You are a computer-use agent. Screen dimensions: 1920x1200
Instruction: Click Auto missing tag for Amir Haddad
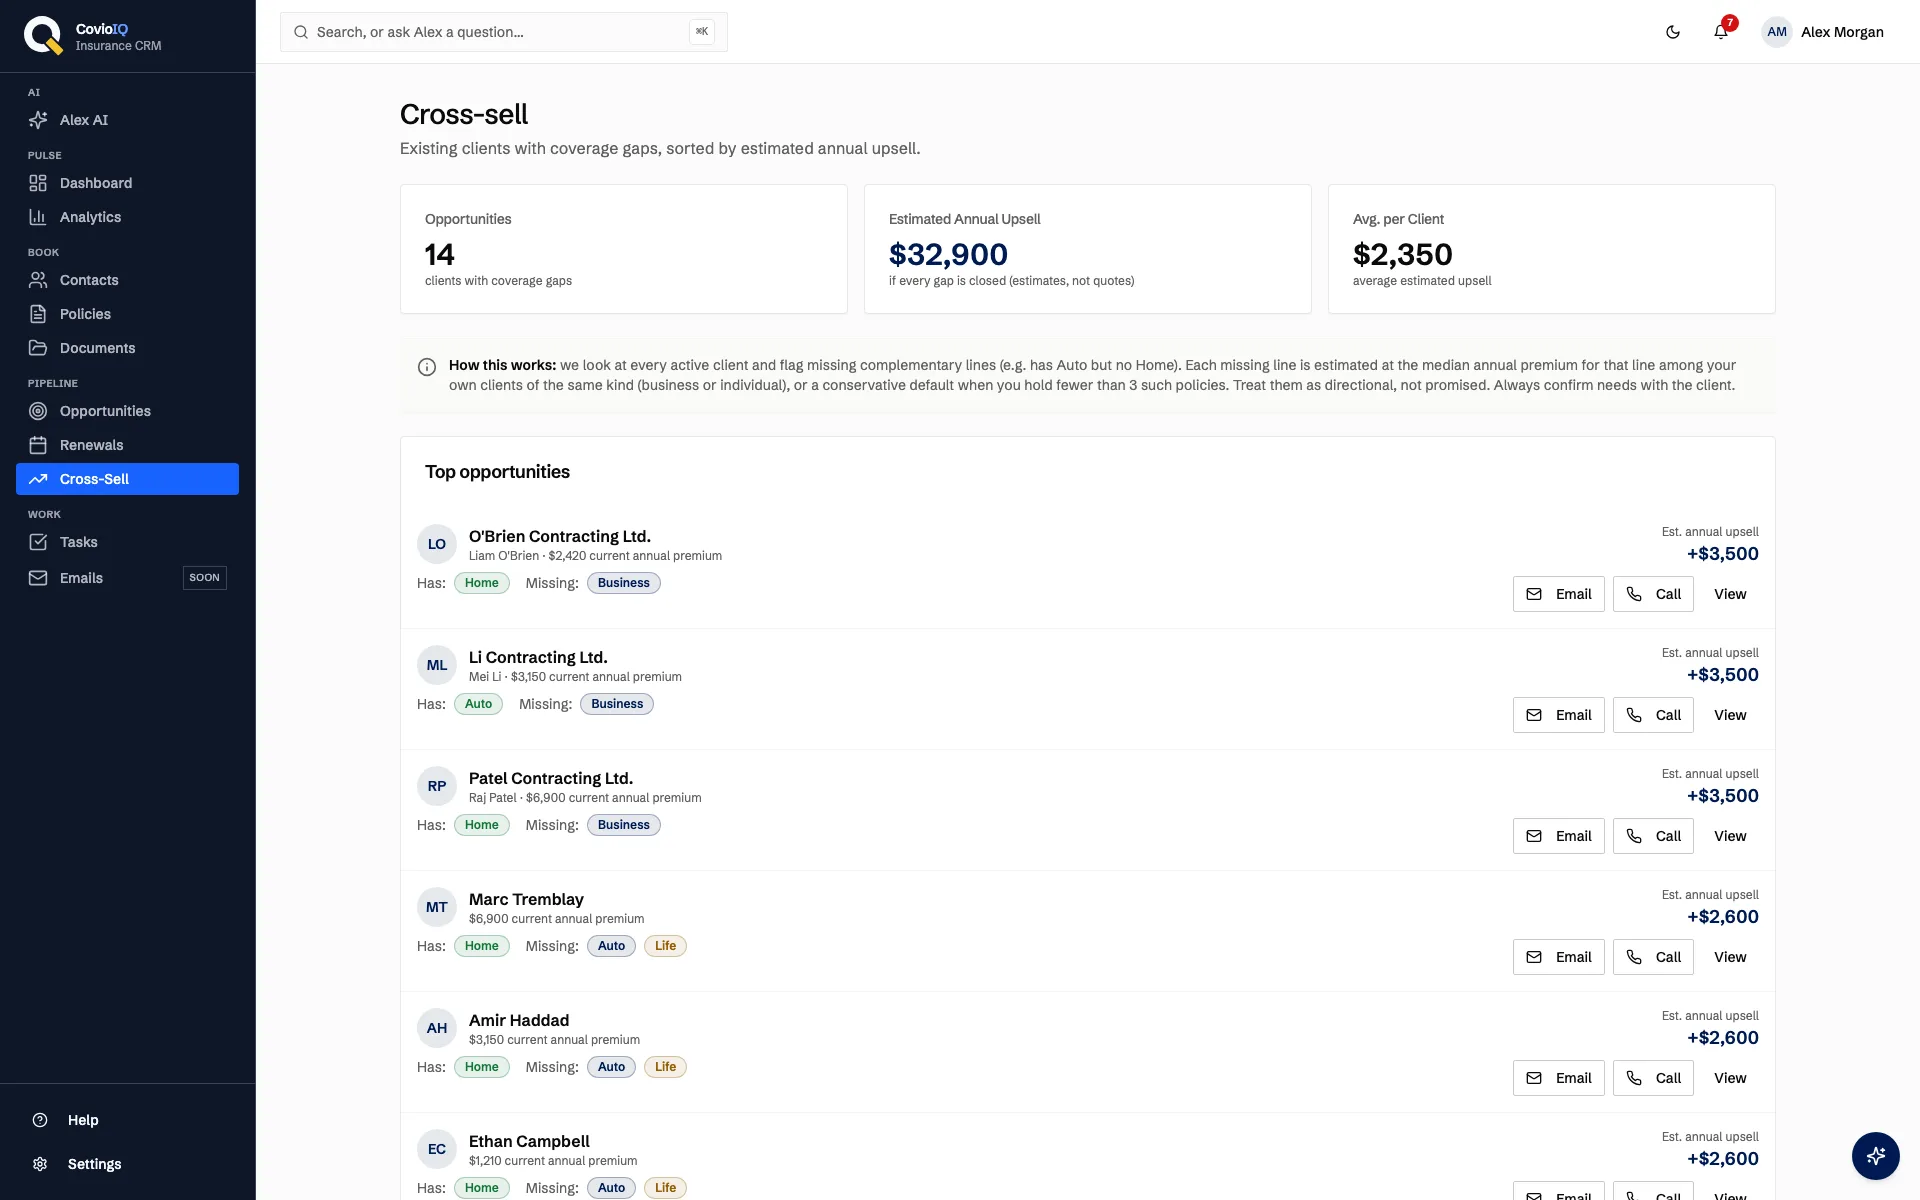611,1067
